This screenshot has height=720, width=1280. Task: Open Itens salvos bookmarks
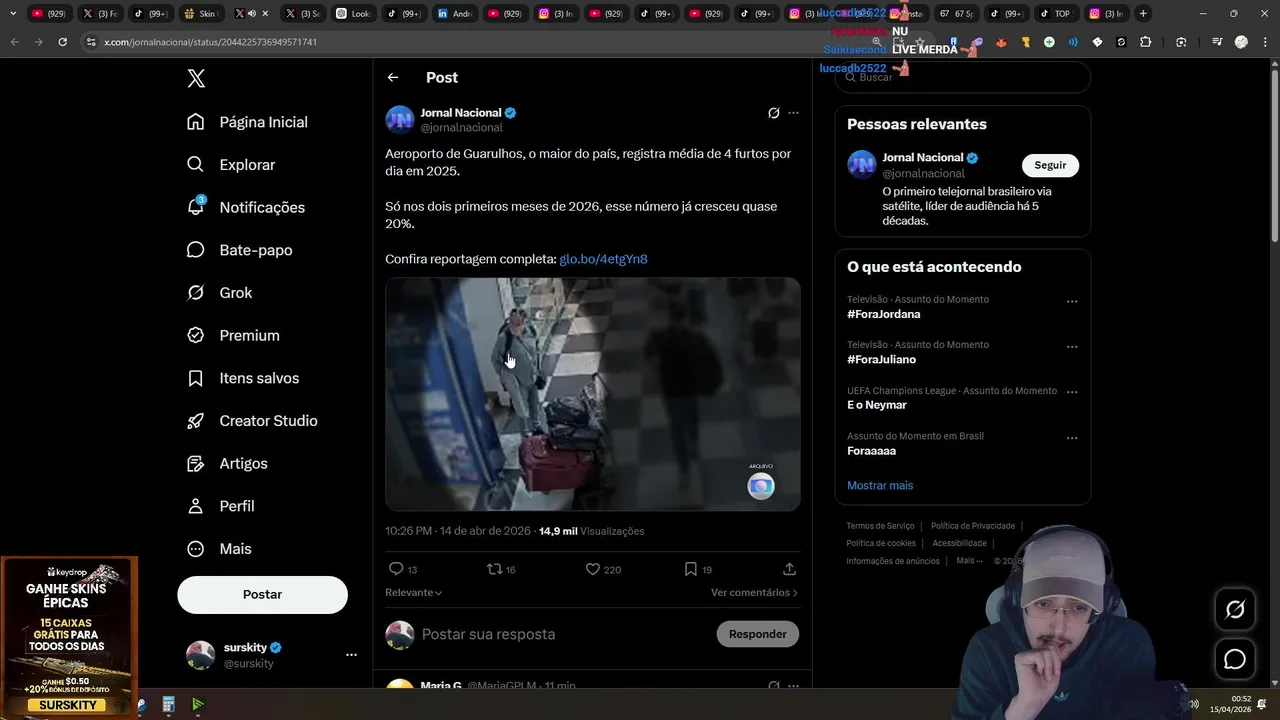click(x=243, y=378)
